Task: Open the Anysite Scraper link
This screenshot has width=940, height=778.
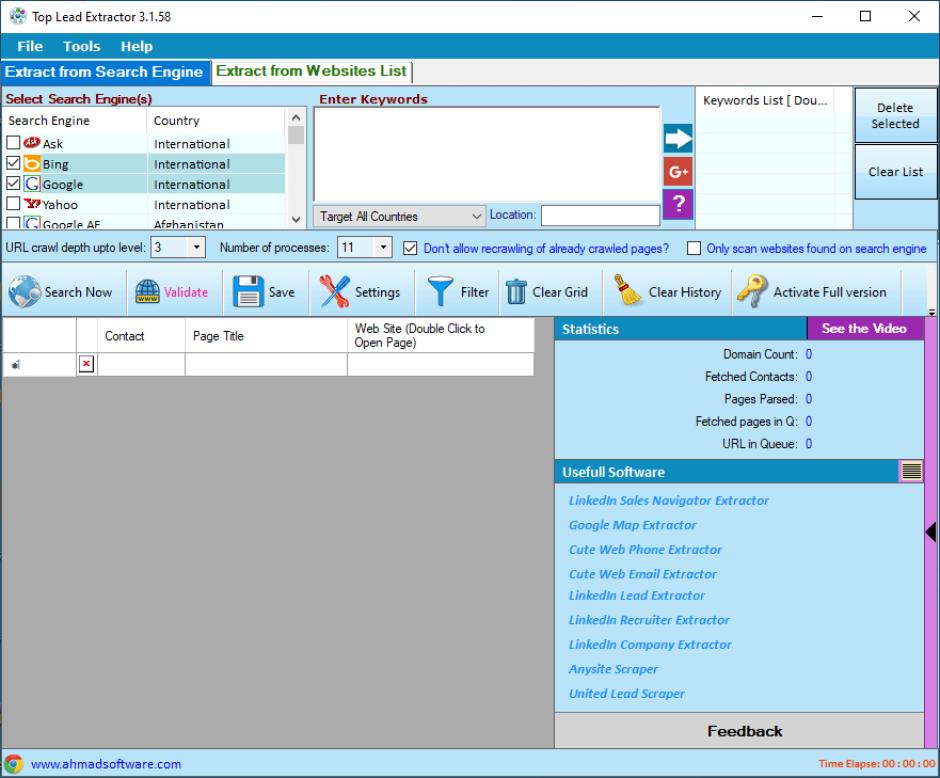Action: 613,670
